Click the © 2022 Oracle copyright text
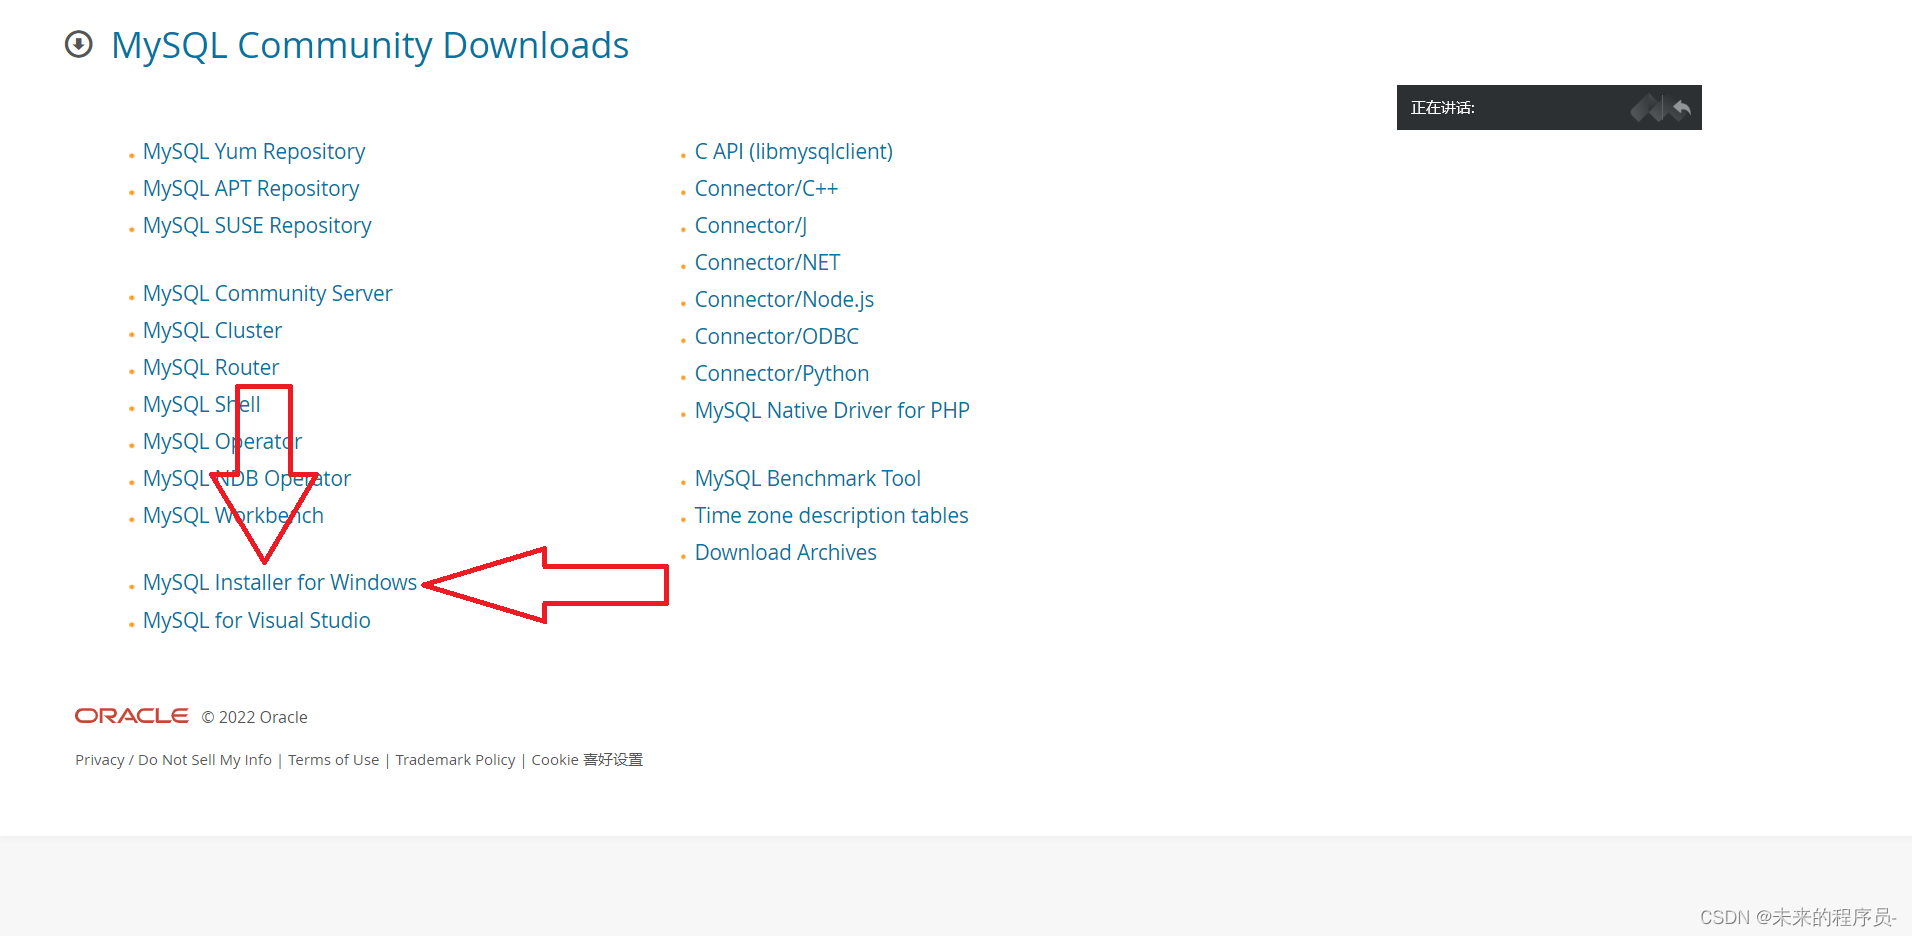The height and width of the screenshot is (936, 1912). click(254, 717)
